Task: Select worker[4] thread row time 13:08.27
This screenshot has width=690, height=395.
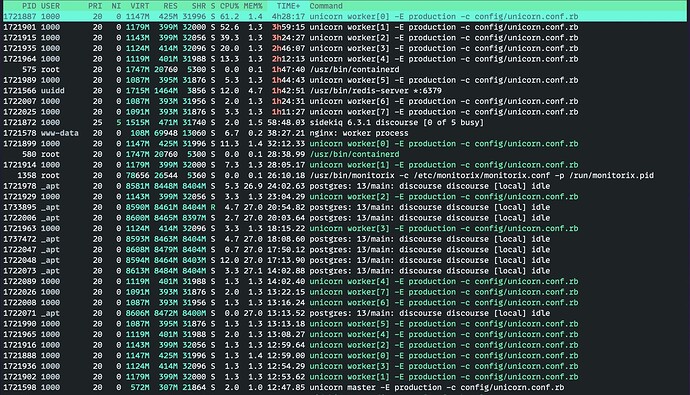Action: tap(345, 334)
